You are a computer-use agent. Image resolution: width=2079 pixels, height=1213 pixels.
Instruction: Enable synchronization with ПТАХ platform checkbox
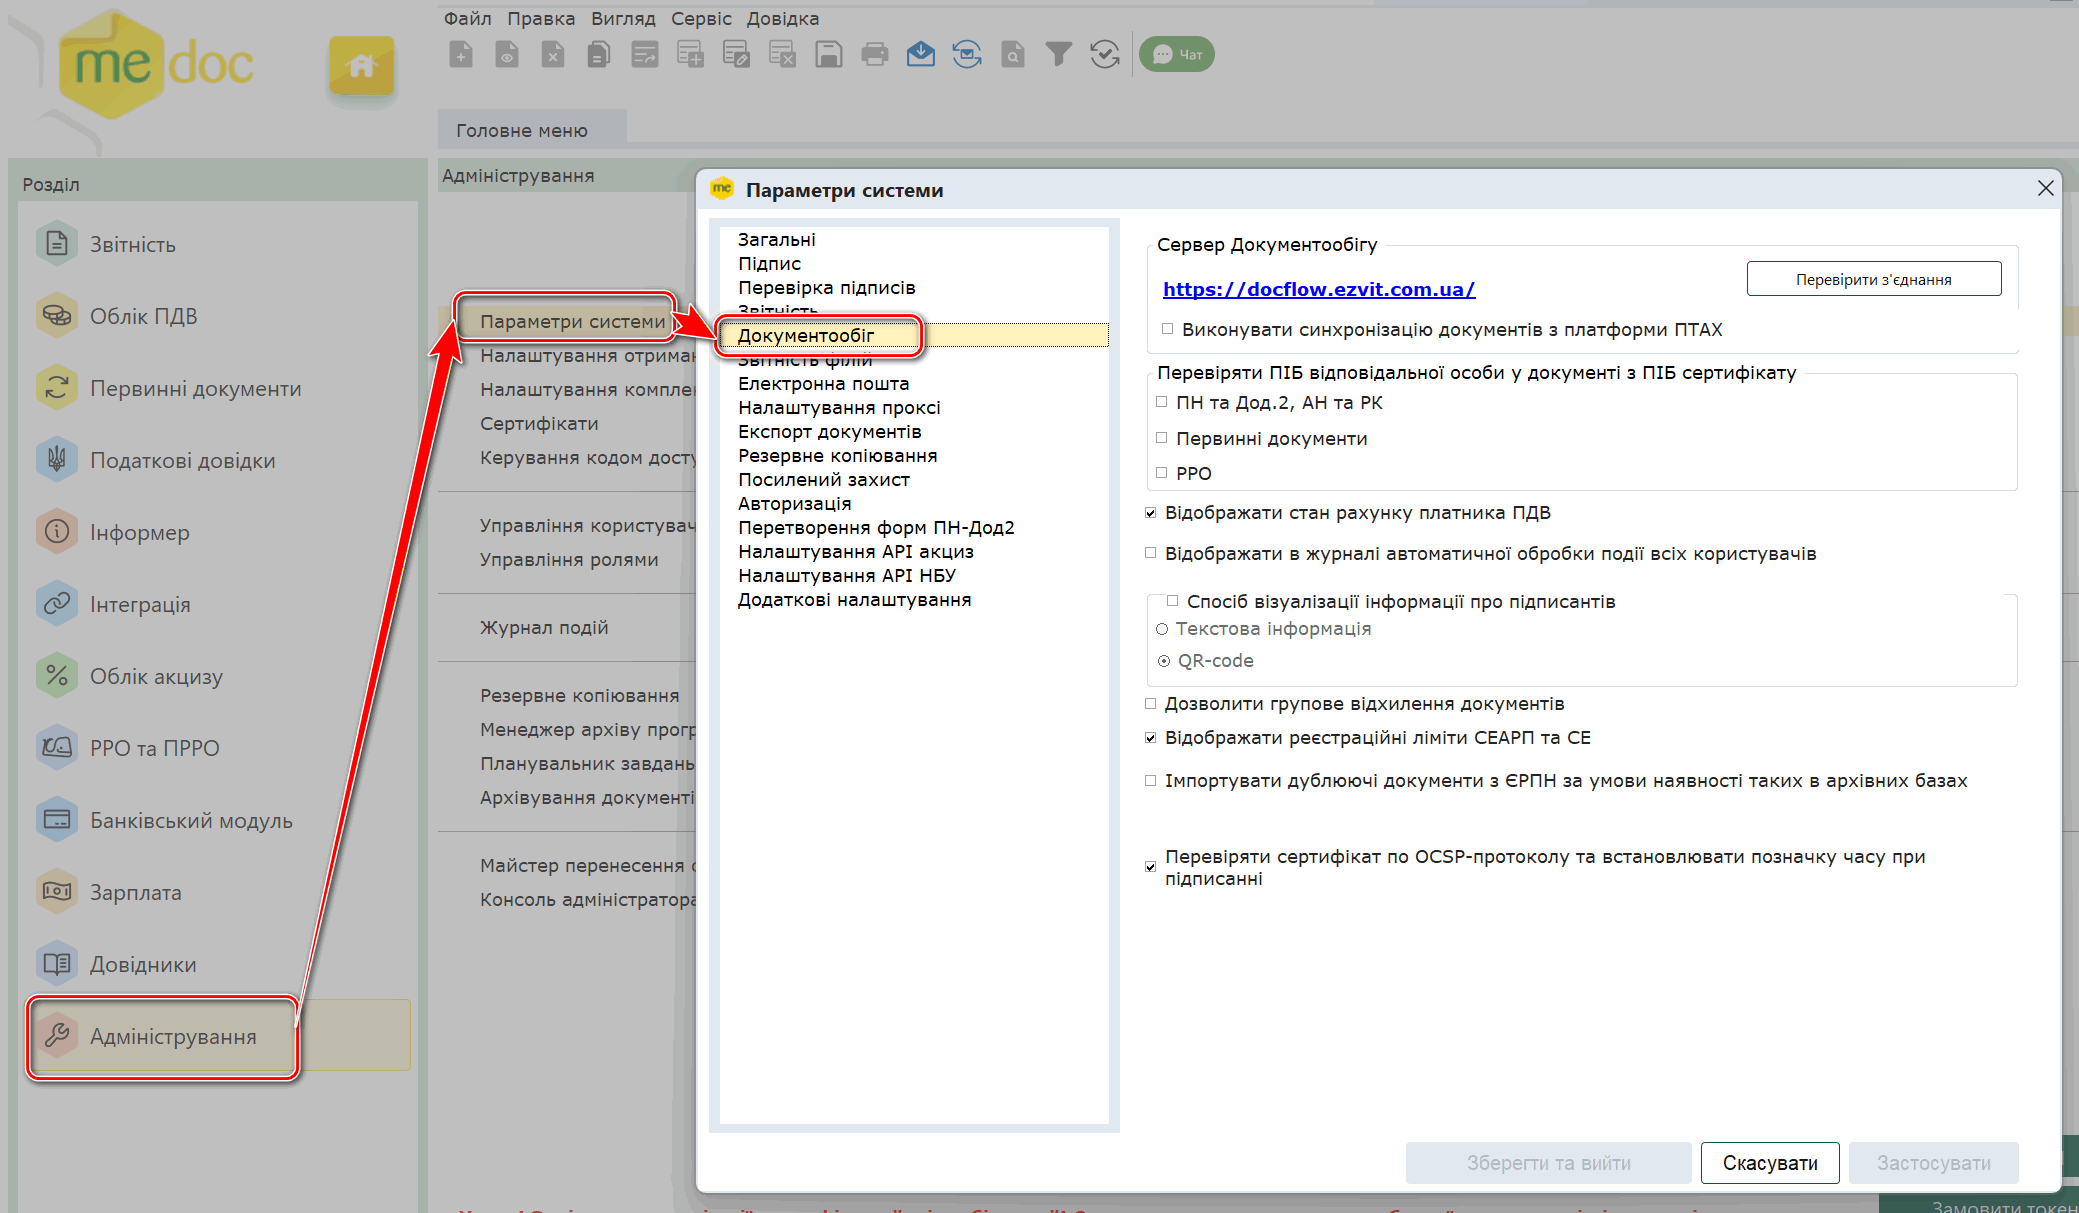[1167, 329]
